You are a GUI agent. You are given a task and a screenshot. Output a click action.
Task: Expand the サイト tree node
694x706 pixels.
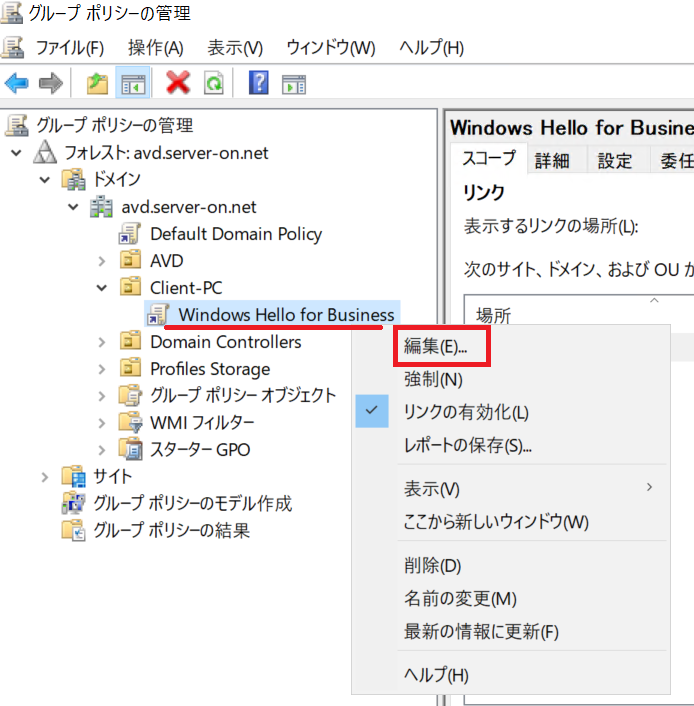tap(45, 477)
